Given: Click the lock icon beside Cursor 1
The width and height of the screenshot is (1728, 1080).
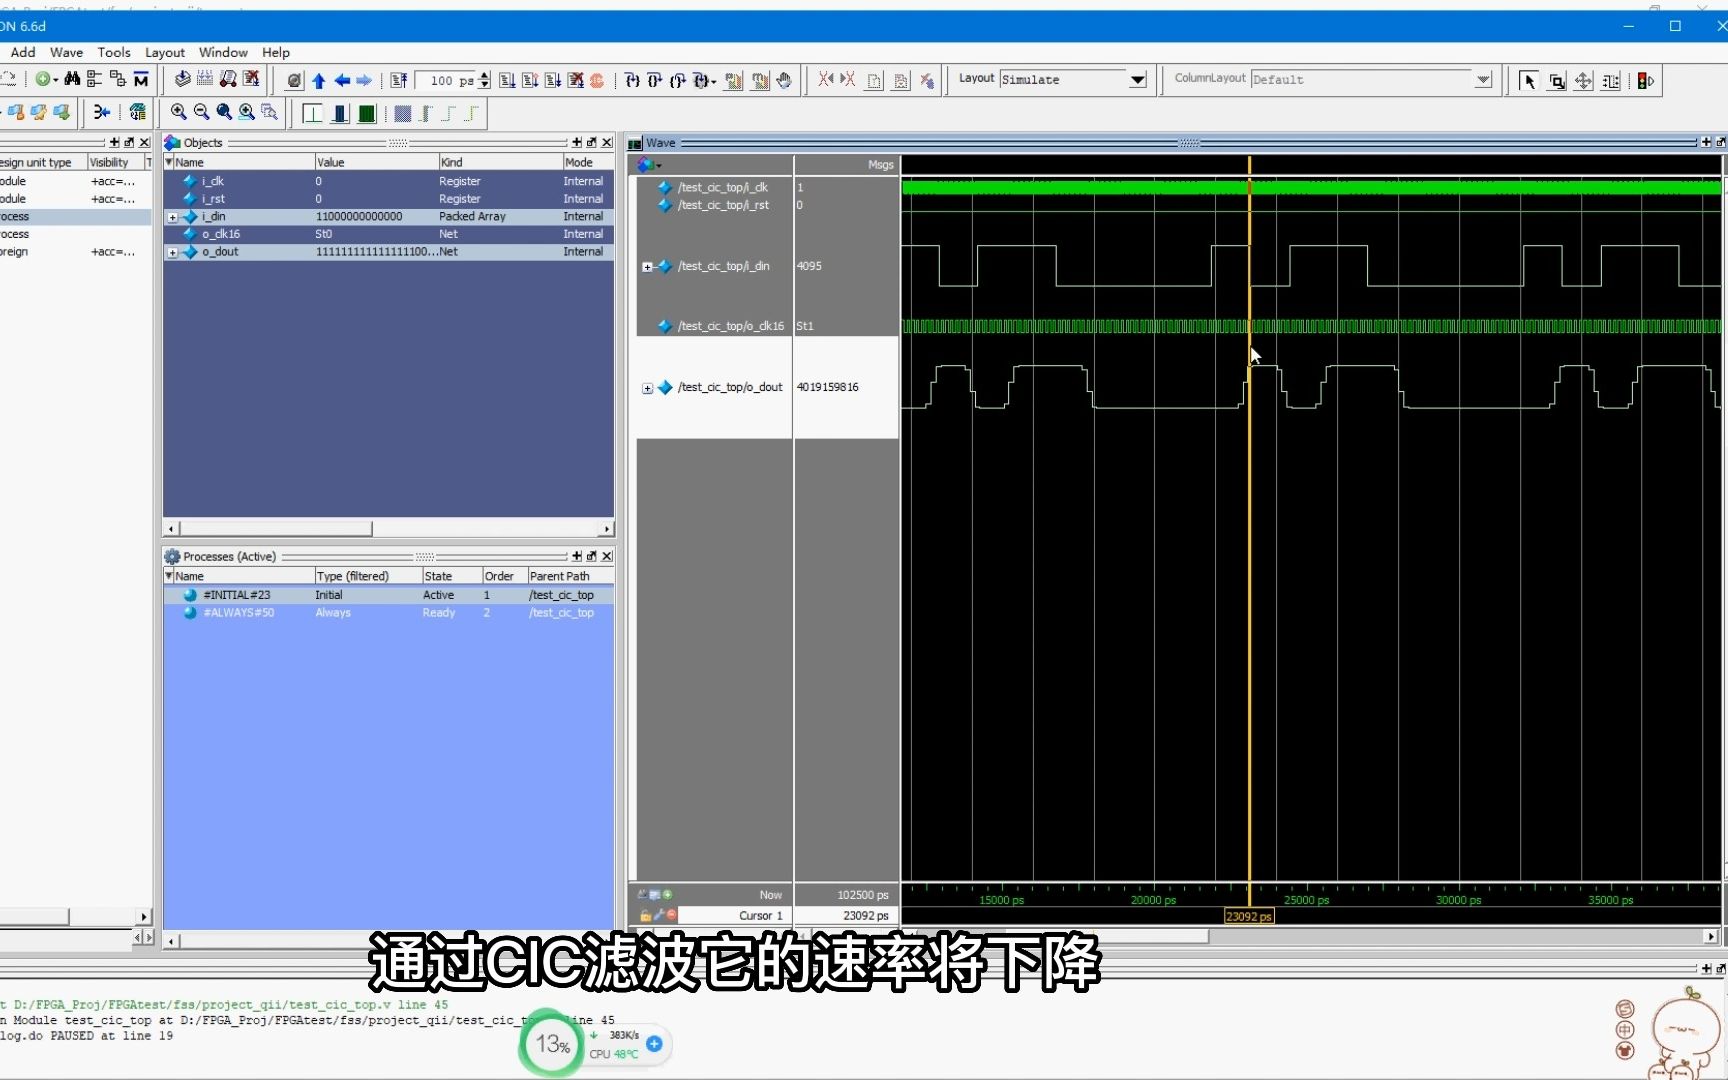Looking at the screenshot, I should 645,915.
